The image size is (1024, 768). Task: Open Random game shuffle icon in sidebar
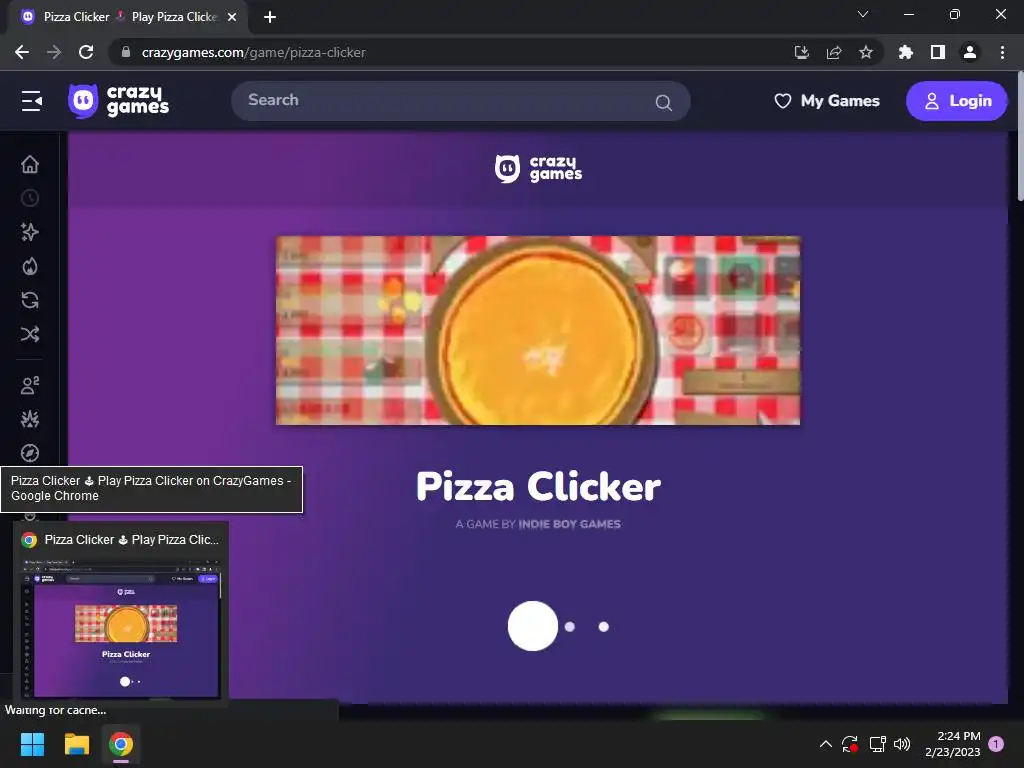[30, 334]
